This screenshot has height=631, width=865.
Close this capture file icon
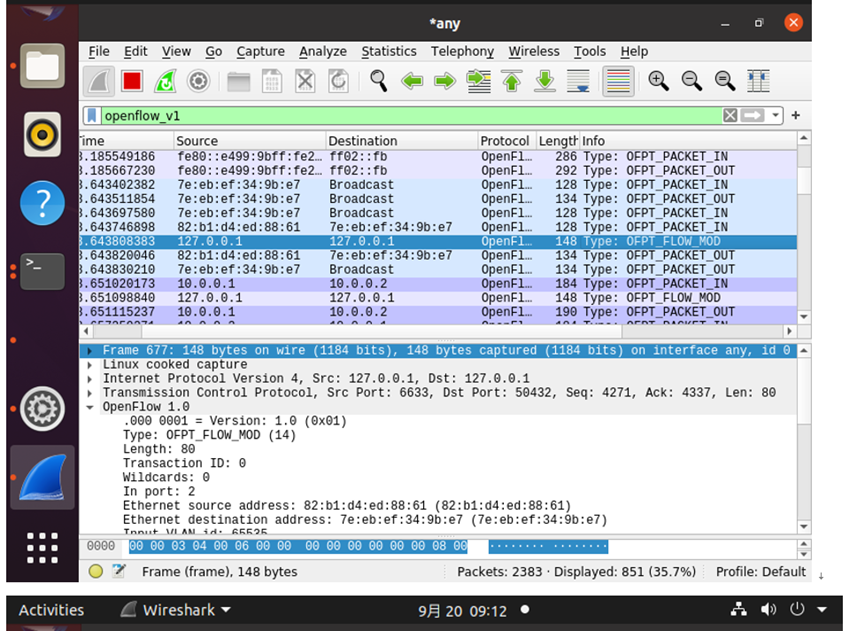coord(305,81)
